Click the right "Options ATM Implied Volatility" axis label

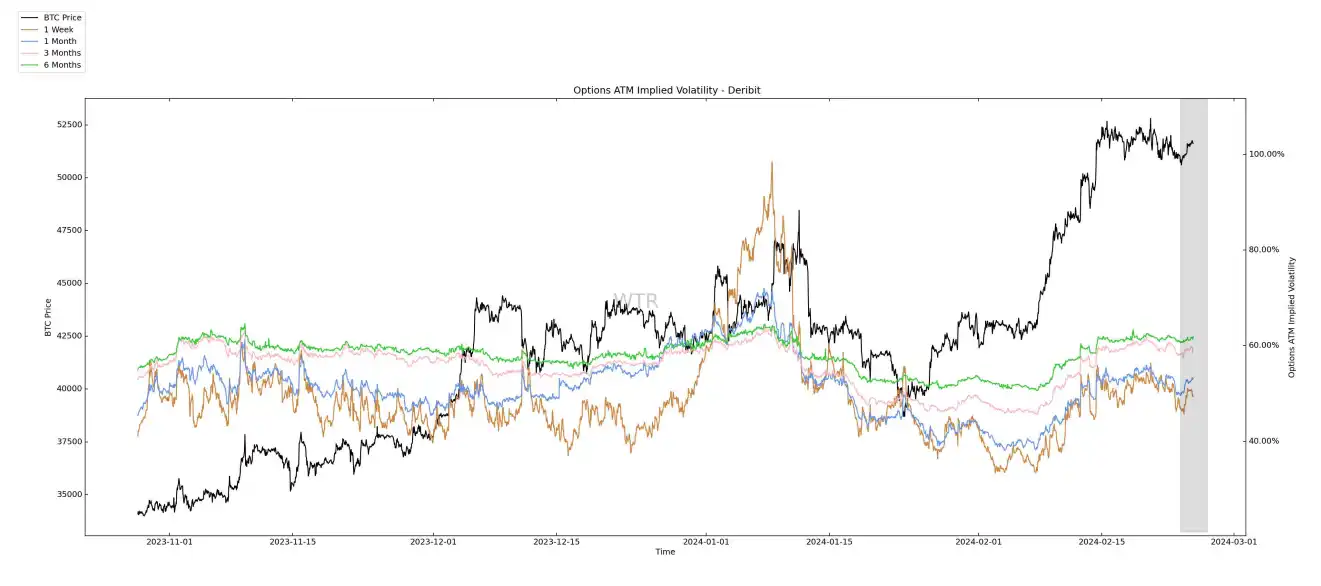coord(1291,316)
